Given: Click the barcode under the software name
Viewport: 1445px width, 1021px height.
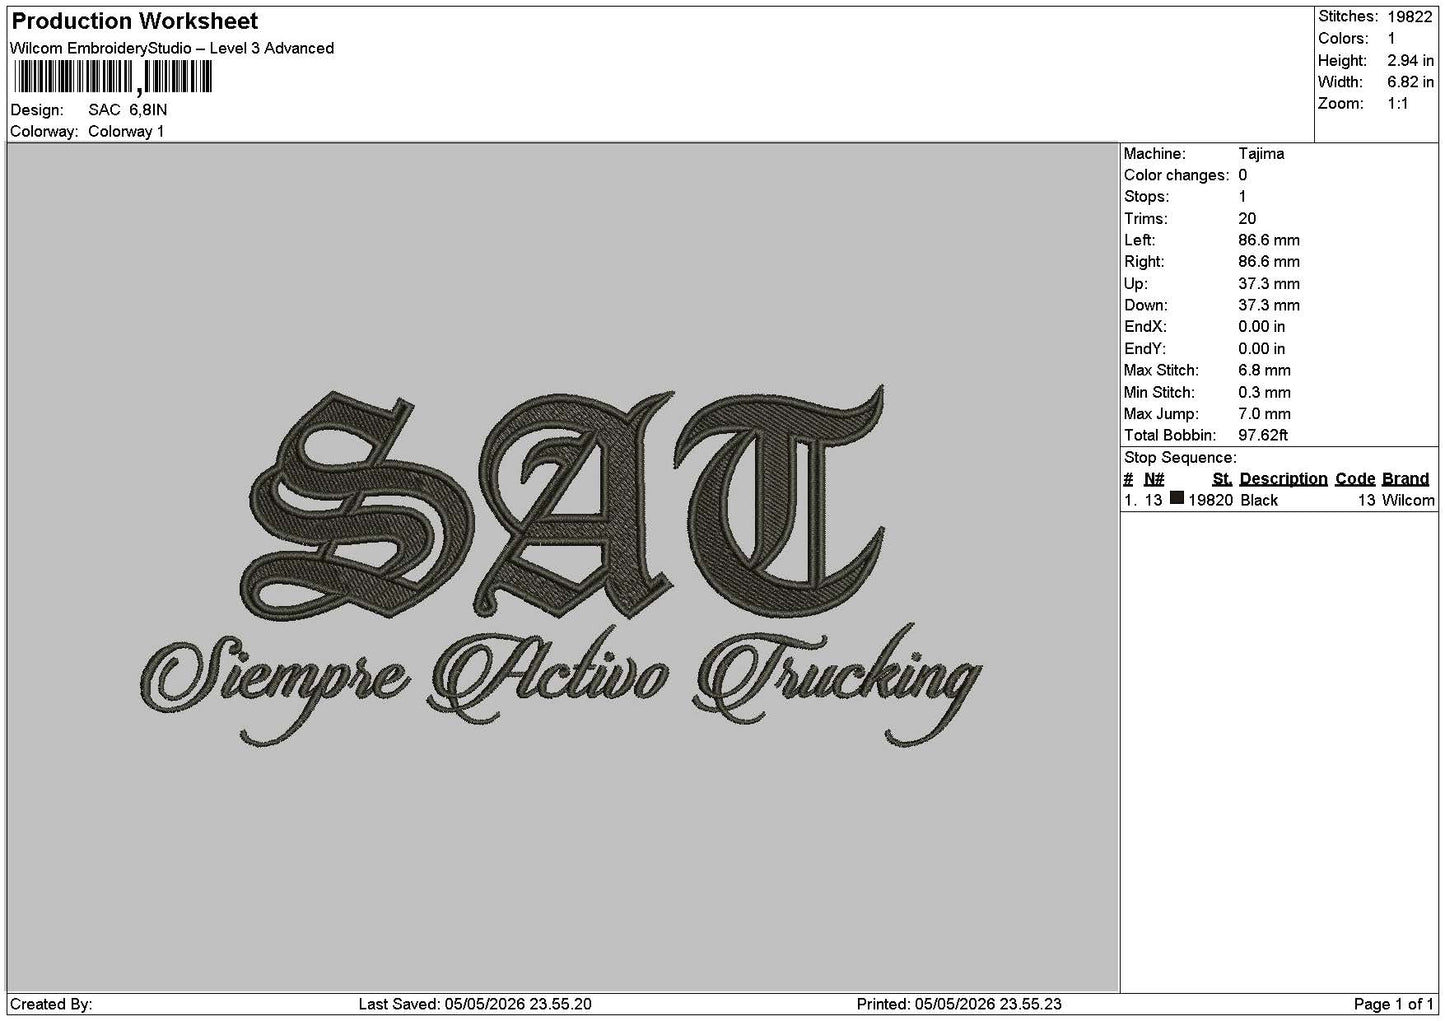Looking at the screenshot, I should pos(112,77).
